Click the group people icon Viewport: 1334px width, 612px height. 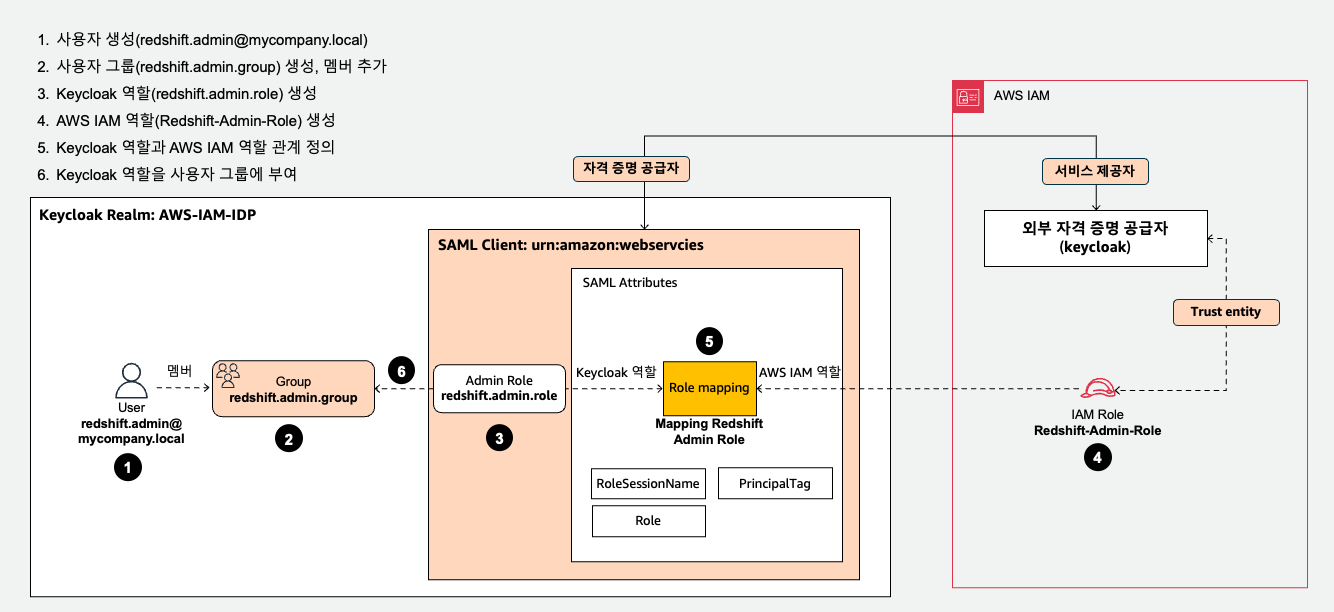pos(229,375)
